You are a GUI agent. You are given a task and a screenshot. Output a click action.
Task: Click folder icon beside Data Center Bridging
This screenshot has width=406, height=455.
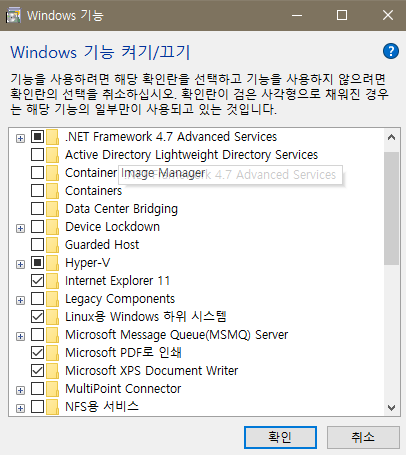(53, 209)
